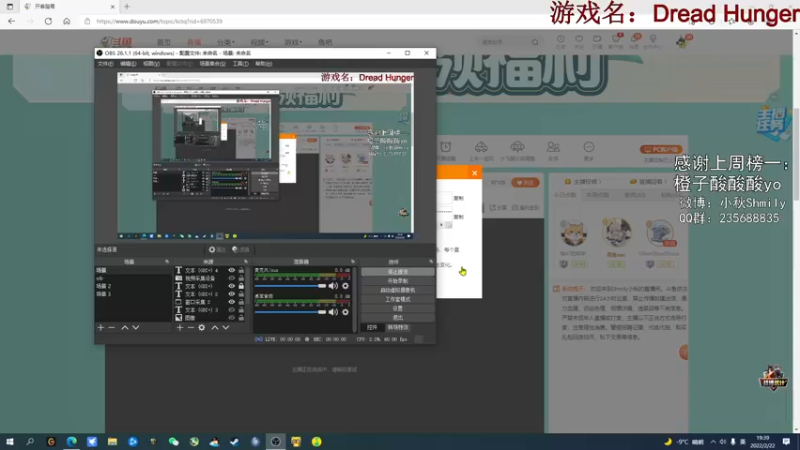Toggle visibility of video capture device source
This screenshot has height=450, width=800.
[232, 278]
